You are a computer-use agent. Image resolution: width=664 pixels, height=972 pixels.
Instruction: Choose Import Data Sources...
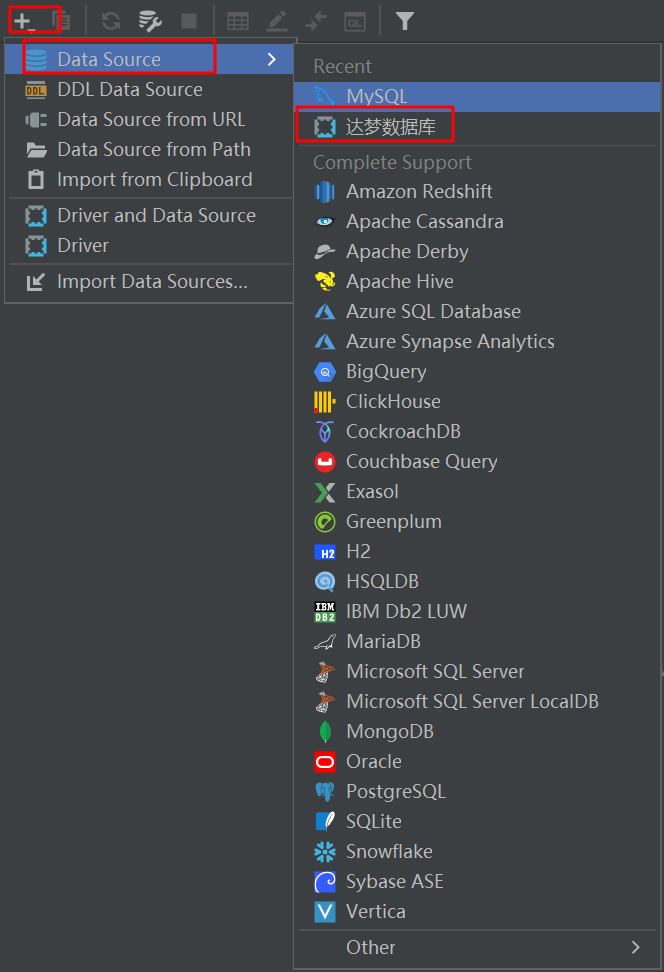click(149, 281)
